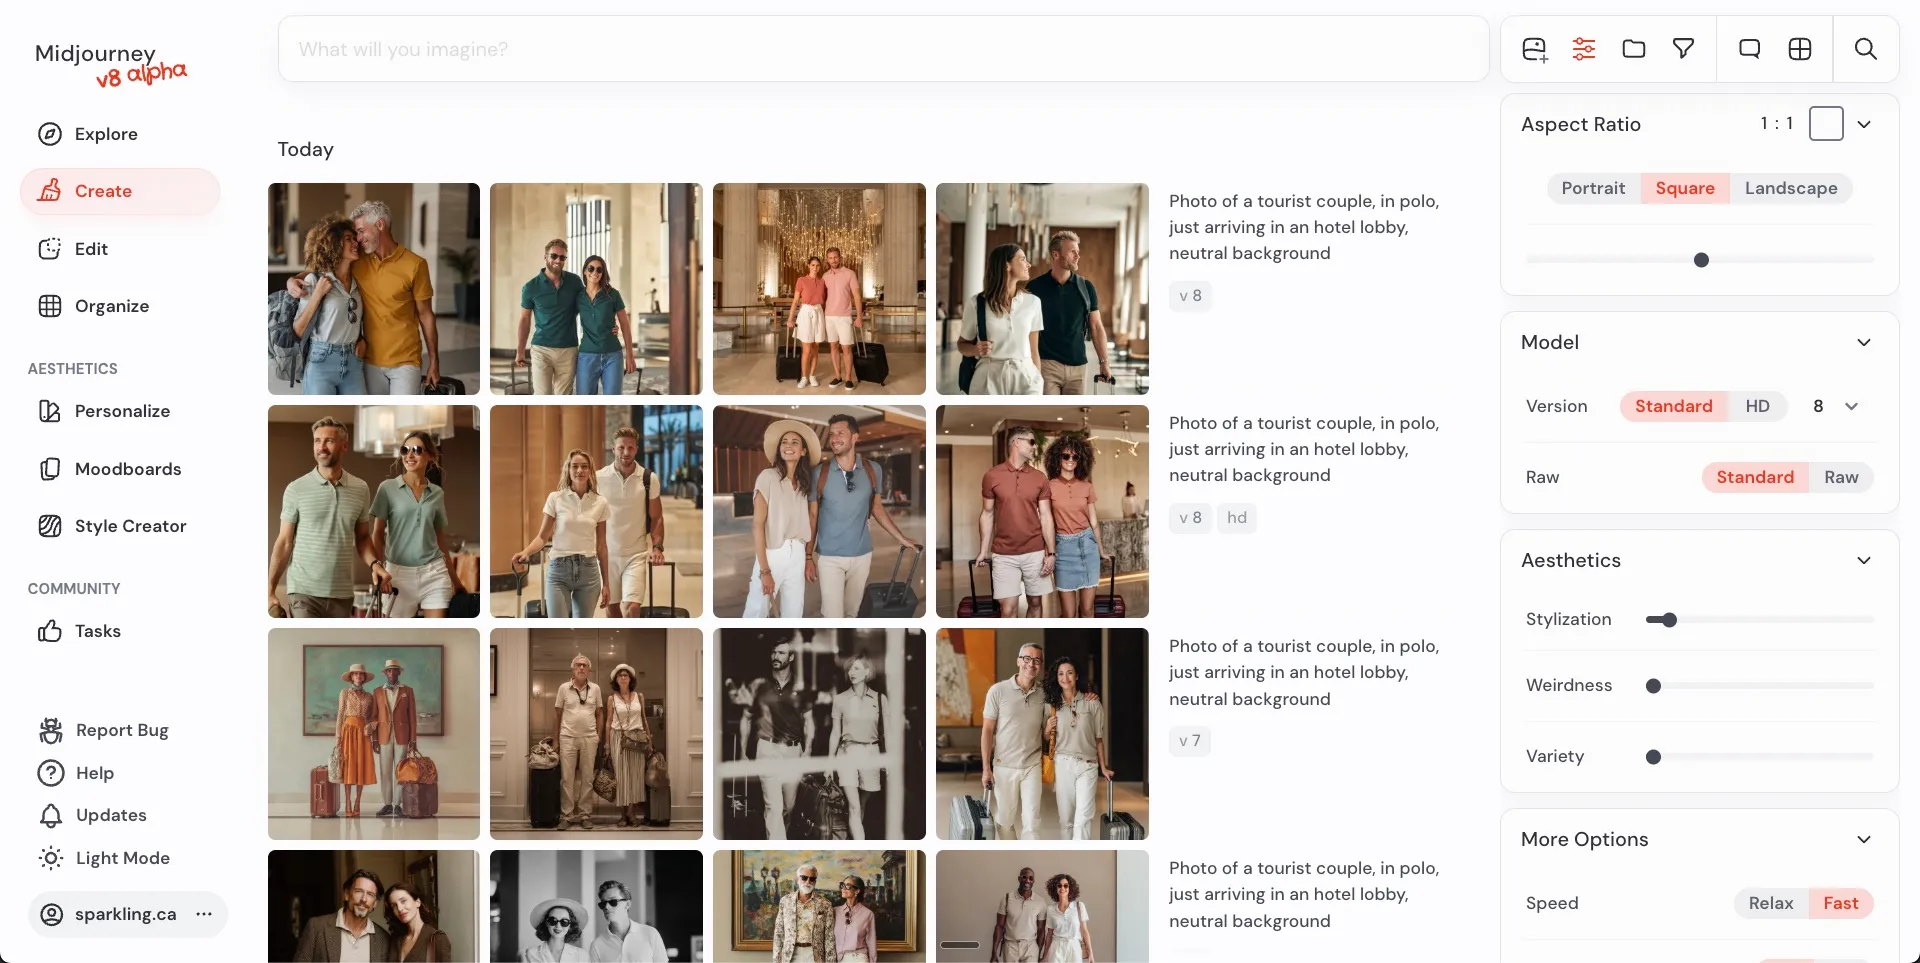
Task: Collapse the More Options section
Action: pyautogui.click(x=1864, y=839)
